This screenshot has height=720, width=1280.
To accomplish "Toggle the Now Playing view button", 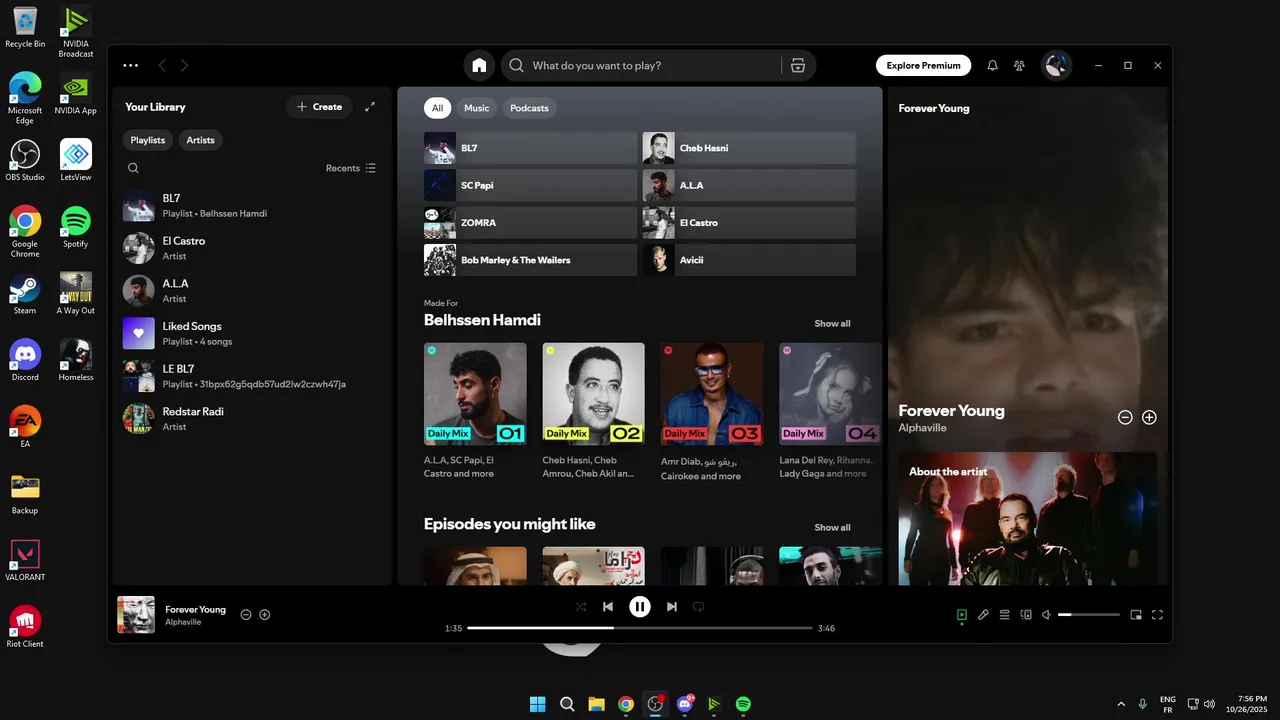I will (x=961, y=615).
